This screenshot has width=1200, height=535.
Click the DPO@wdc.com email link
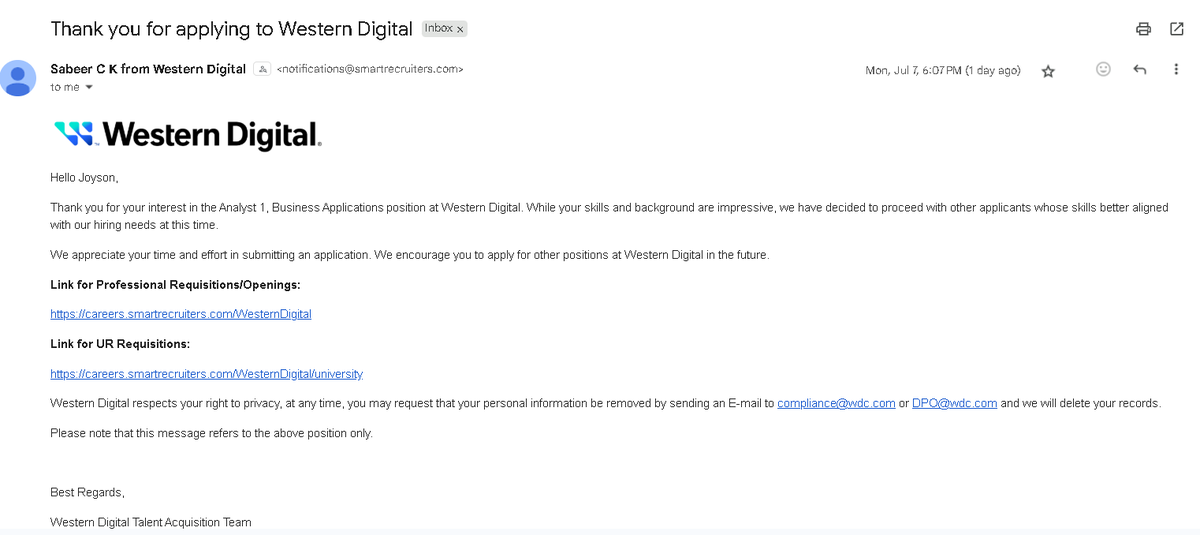tap(954, 404)
